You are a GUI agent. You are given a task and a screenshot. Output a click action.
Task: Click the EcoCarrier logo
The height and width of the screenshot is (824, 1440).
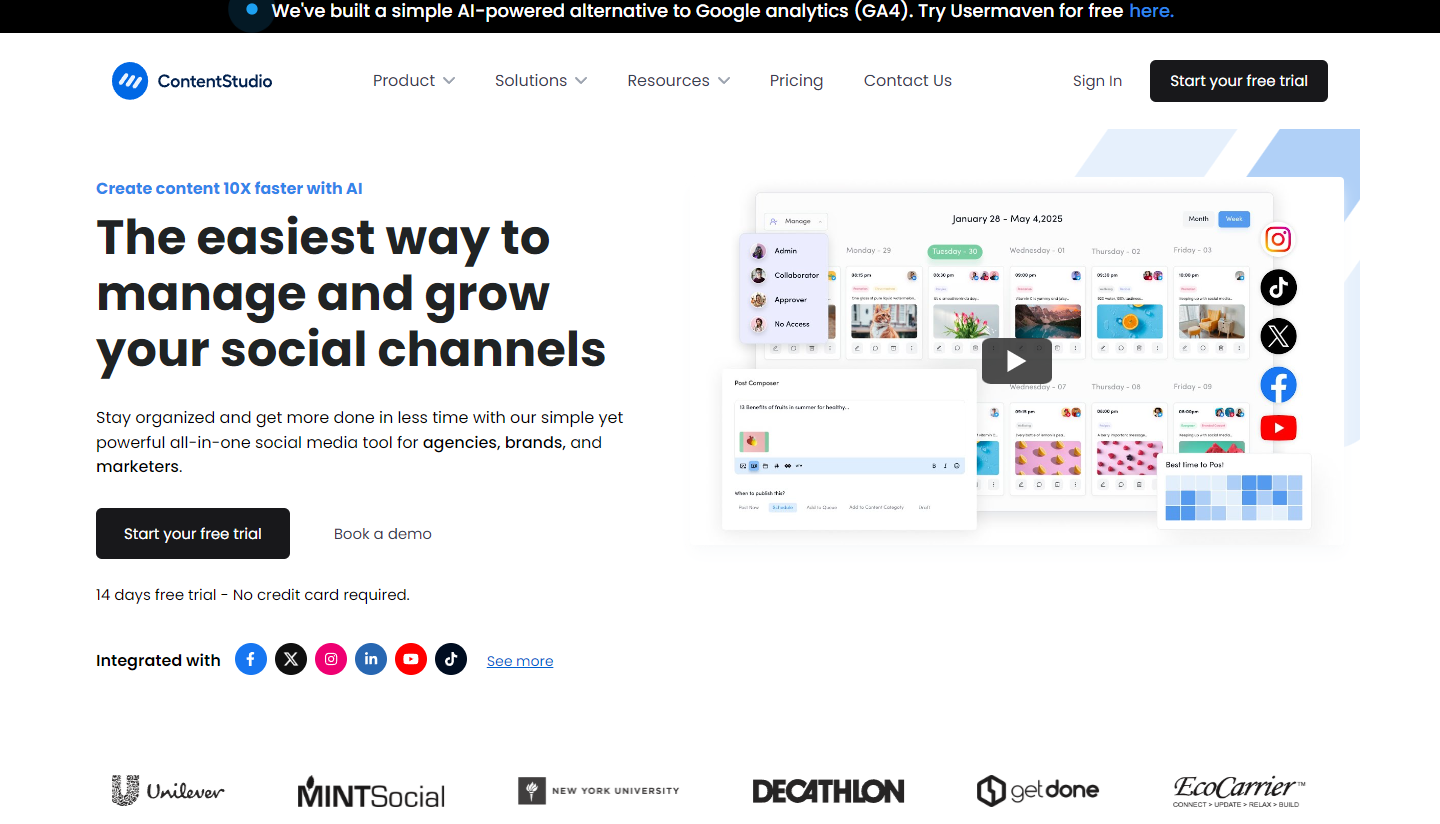tap(1239, 791)
